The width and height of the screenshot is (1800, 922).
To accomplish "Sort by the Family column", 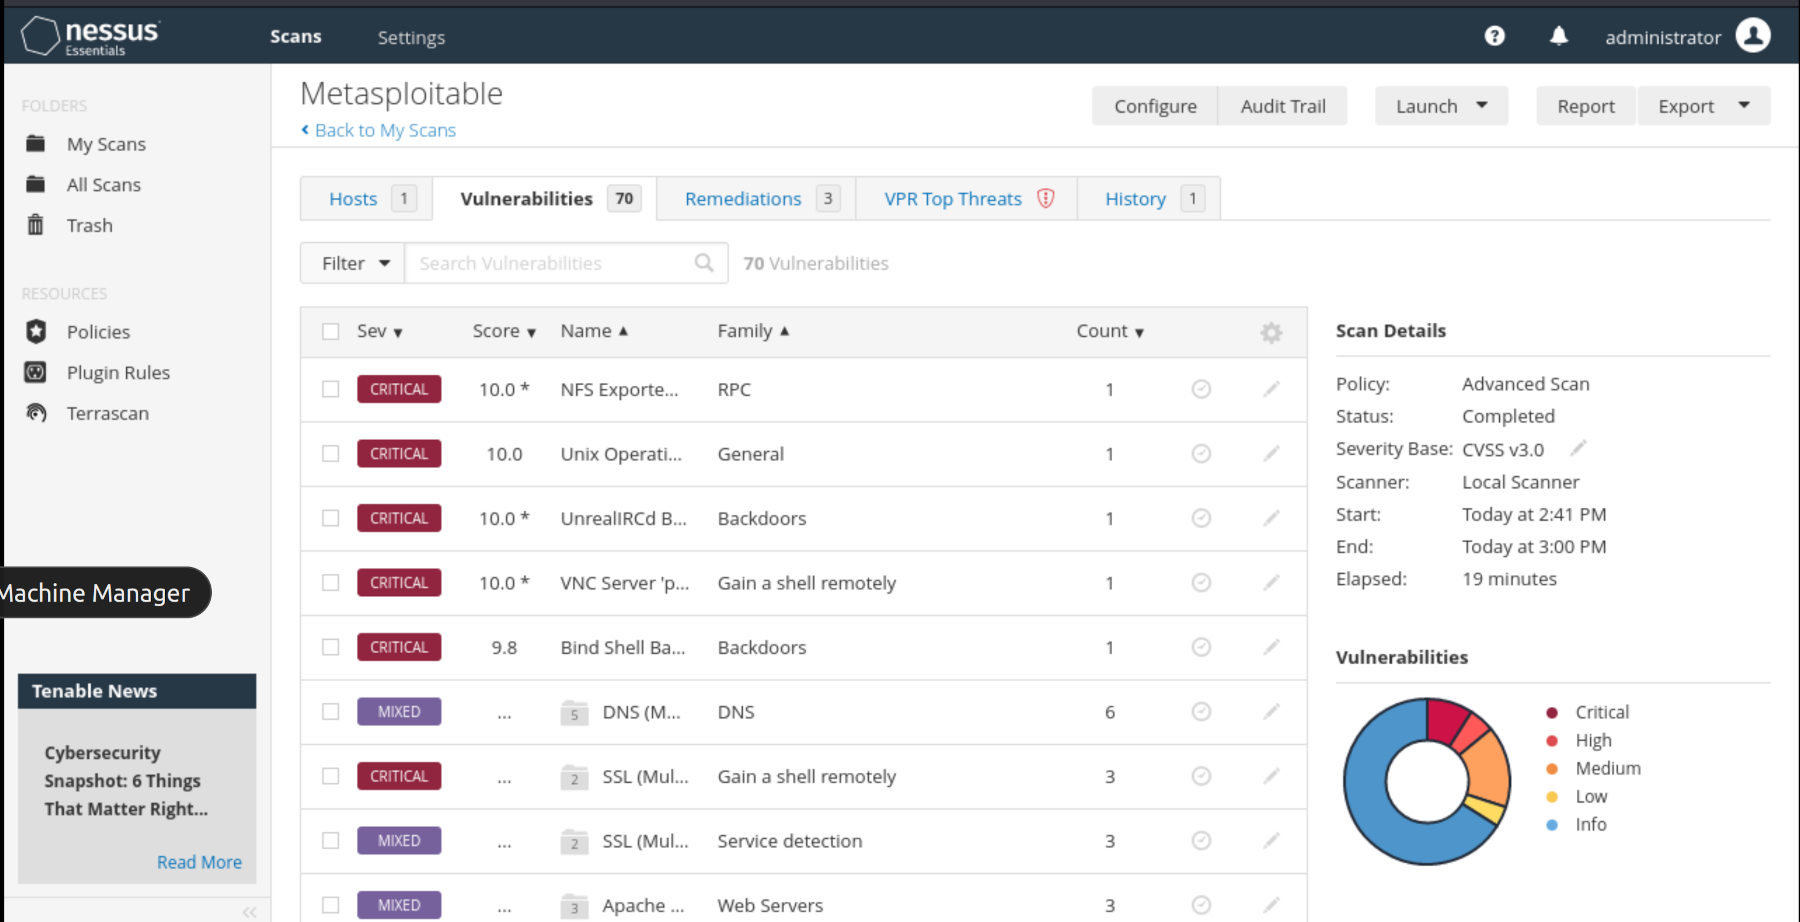I will [753, 331].
